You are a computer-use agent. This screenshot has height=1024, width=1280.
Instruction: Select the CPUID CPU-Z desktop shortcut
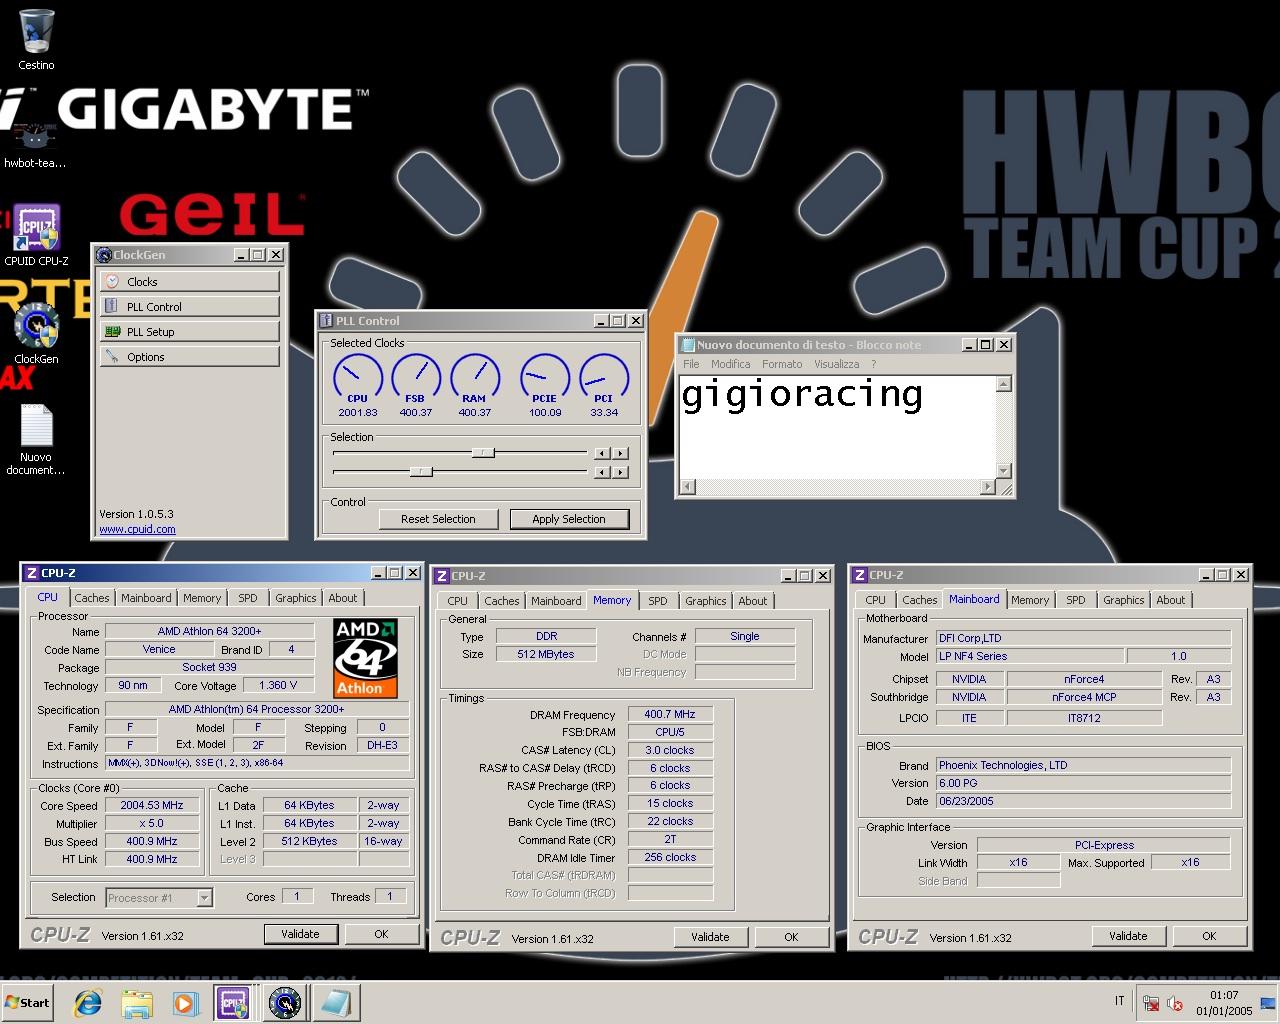tap(36, 236)
